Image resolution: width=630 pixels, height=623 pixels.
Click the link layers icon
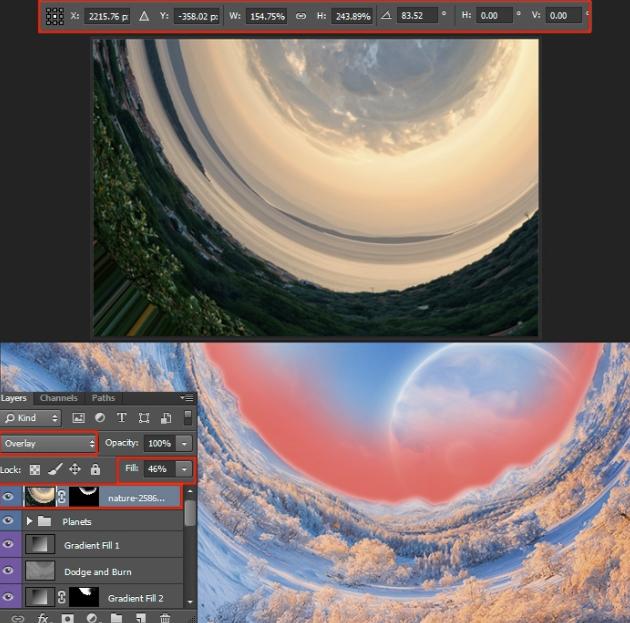click(x=18, y=618)
